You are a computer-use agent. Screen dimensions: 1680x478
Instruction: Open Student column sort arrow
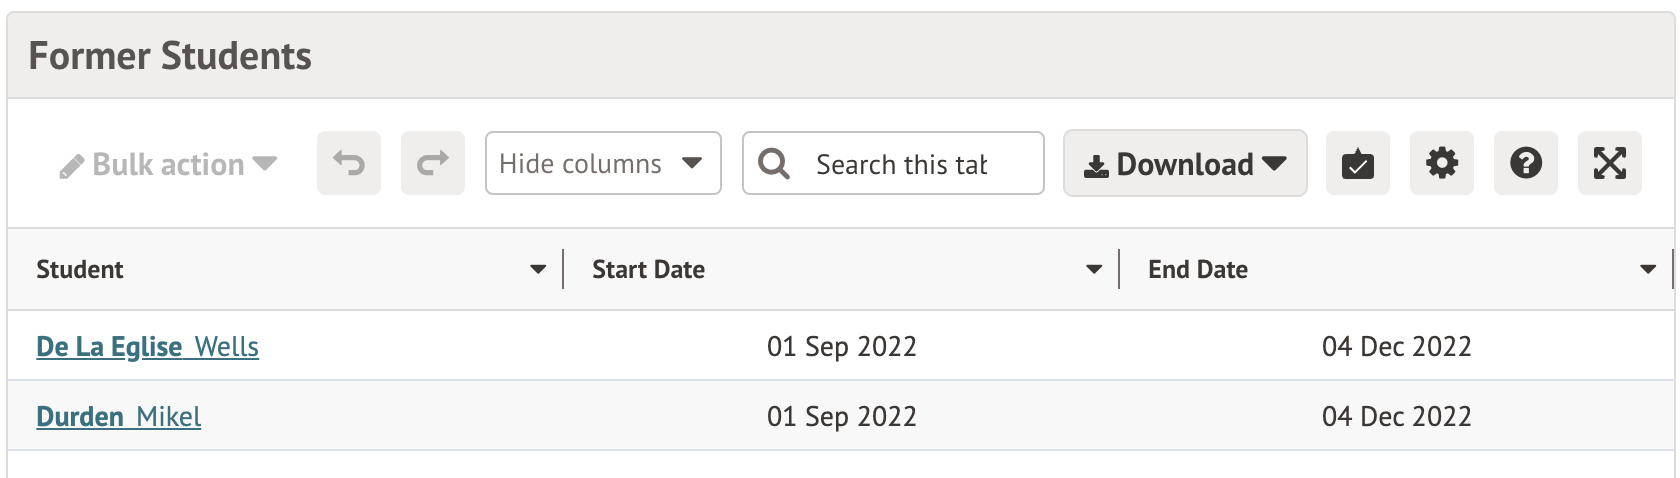pyautogui.click(x=538, y=269)
